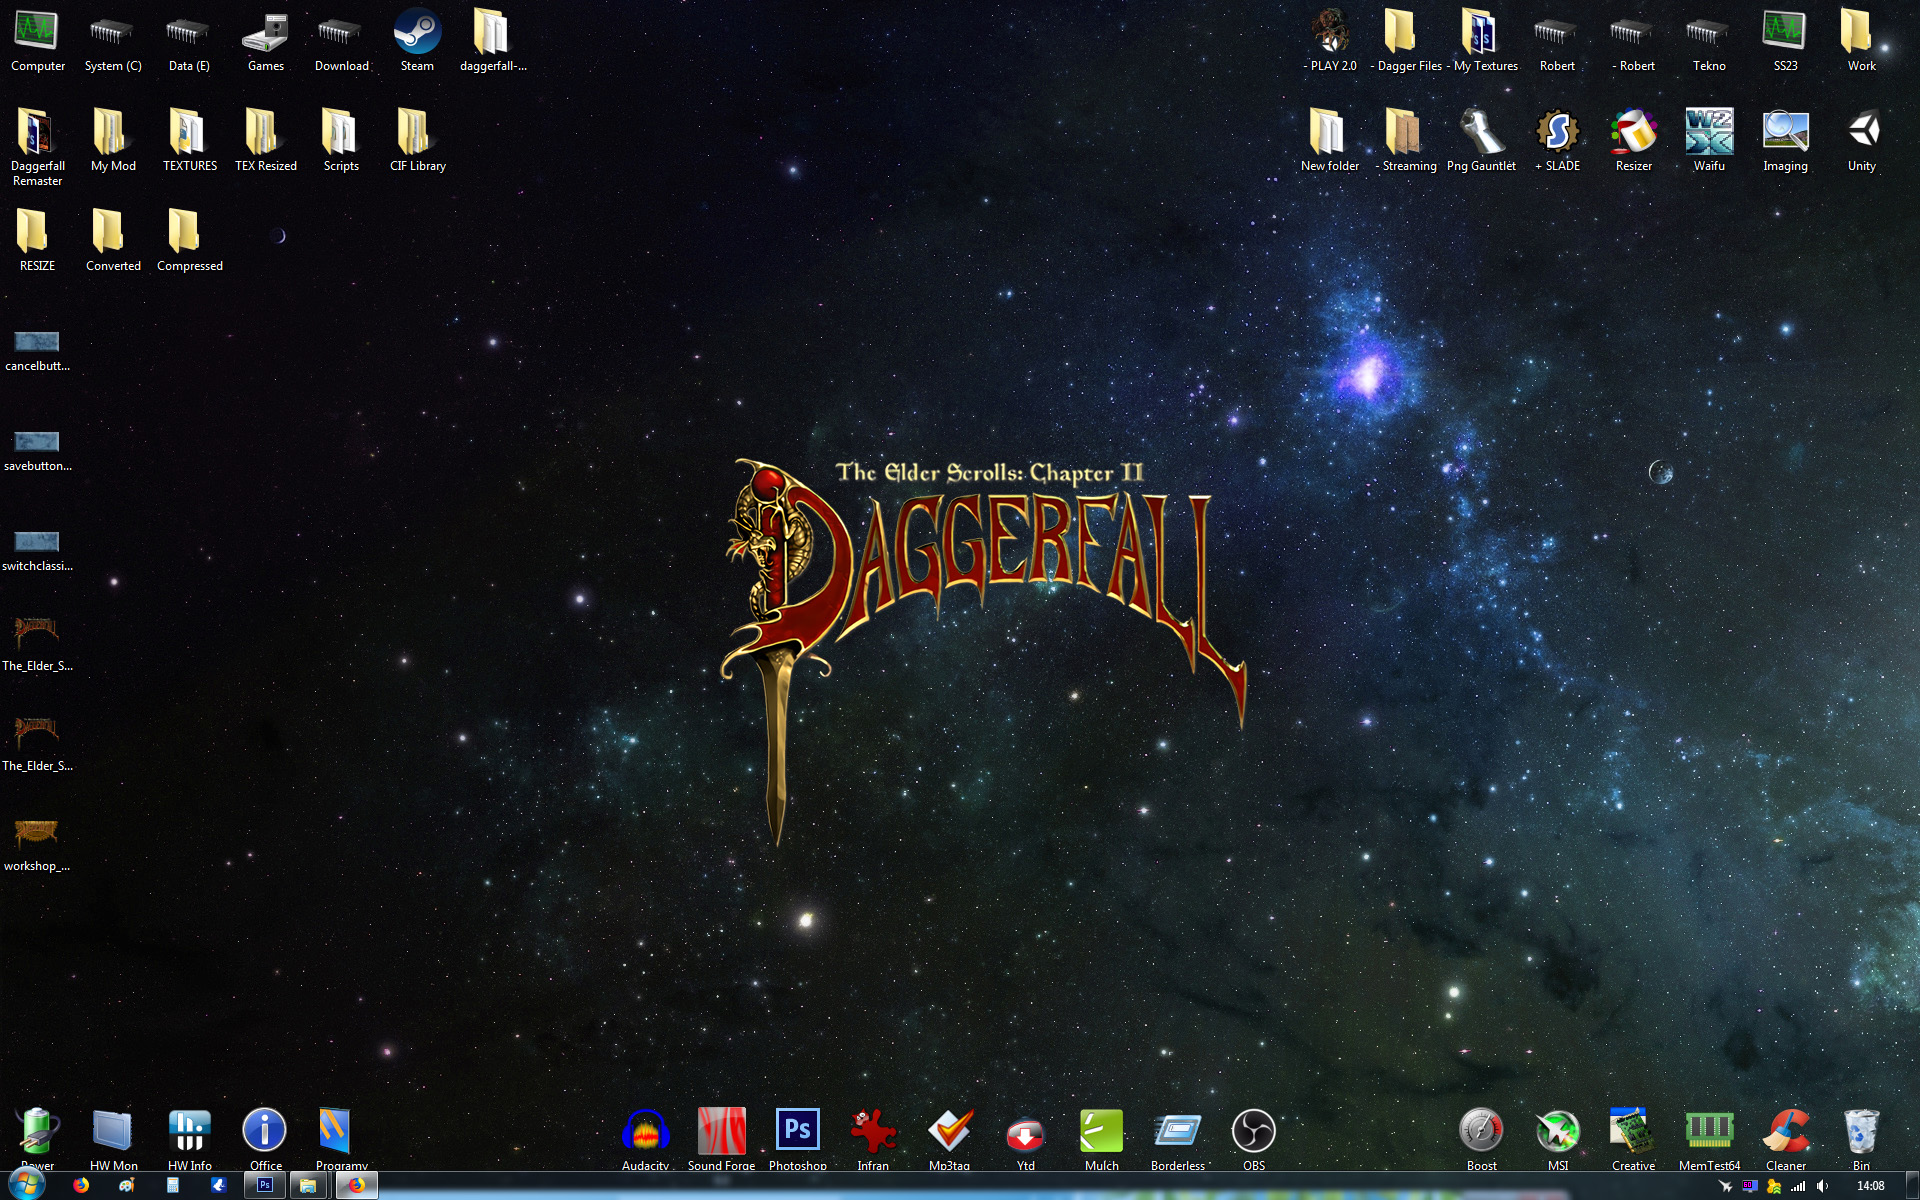Screen dimensions: 1920x1200
Task: Open the Tekno drive shortcut
Action: click(1709, 42)
